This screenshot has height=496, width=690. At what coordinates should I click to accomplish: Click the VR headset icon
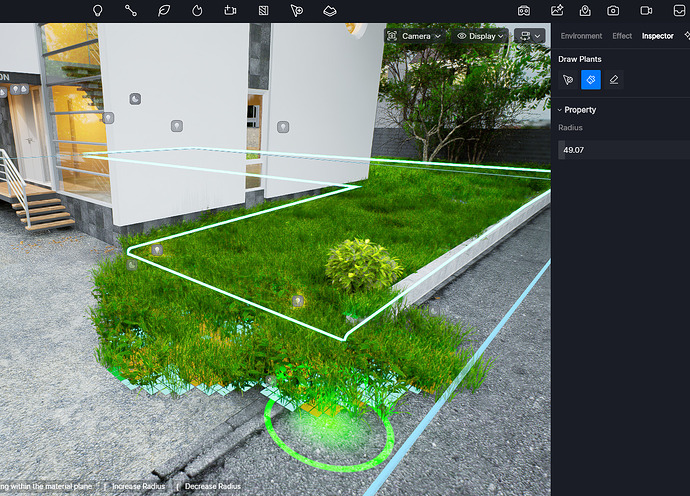pos(524,10)
